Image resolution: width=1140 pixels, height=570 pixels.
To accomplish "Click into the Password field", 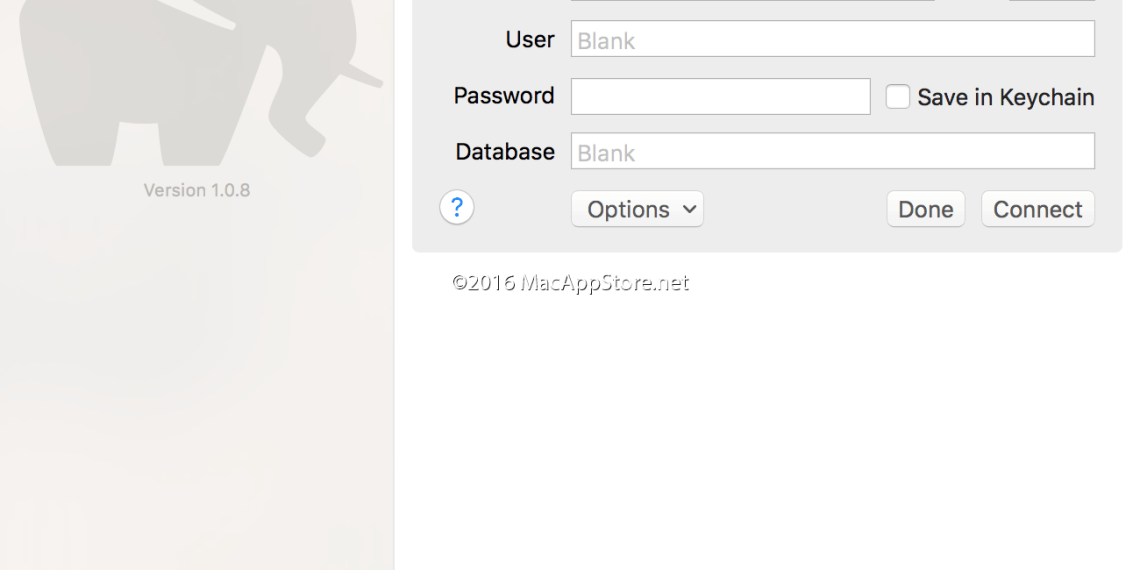I will [x=720, y=97].
